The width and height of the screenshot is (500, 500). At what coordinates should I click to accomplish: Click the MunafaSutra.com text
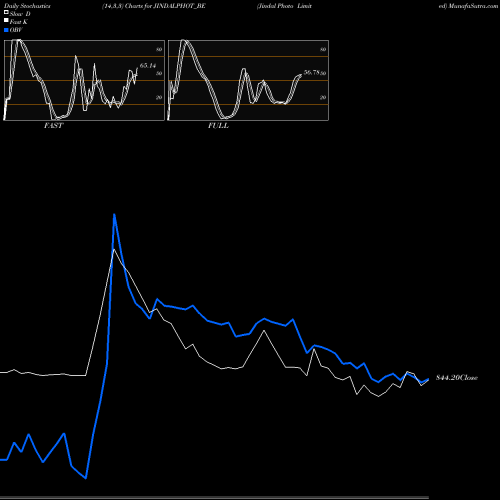(473, 6)
